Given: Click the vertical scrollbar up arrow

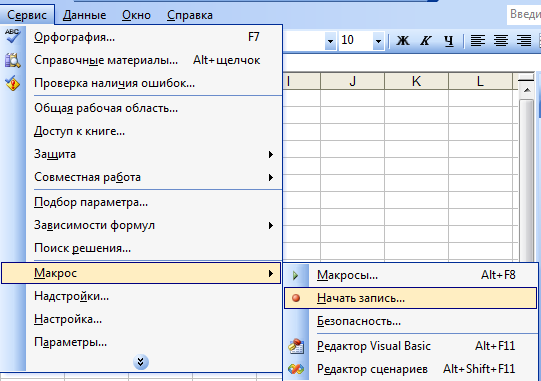Looking at the screenshot, I should [x=527, y=90].
